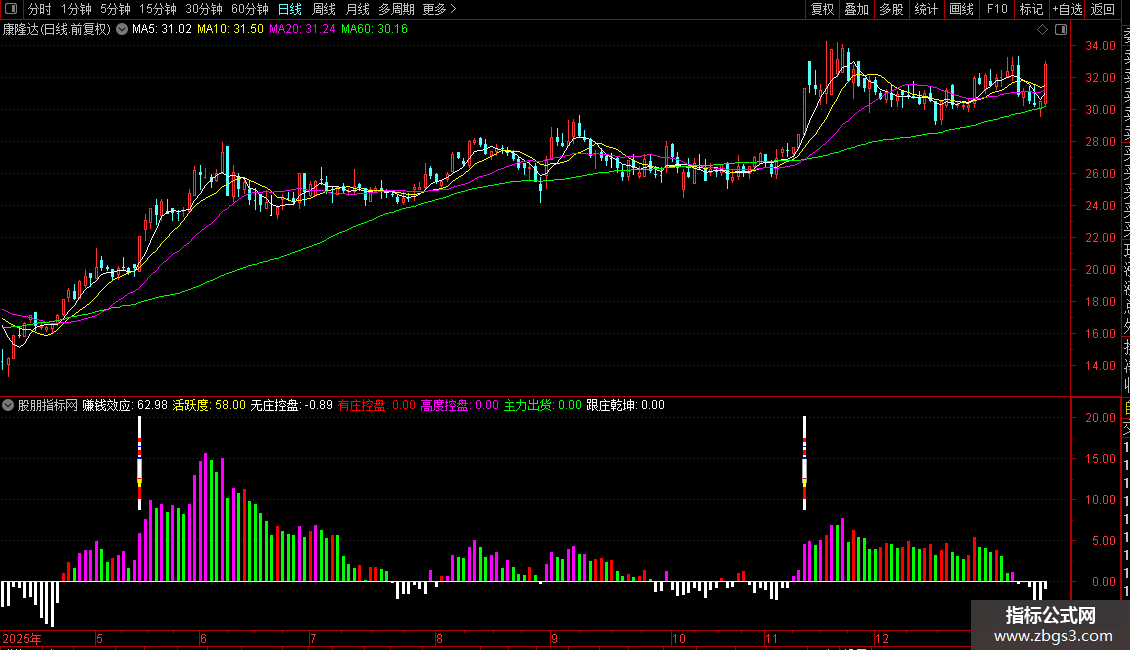Click the MA10: 31.50 label
Screen dimensions: 1130x650
point(230,29)
